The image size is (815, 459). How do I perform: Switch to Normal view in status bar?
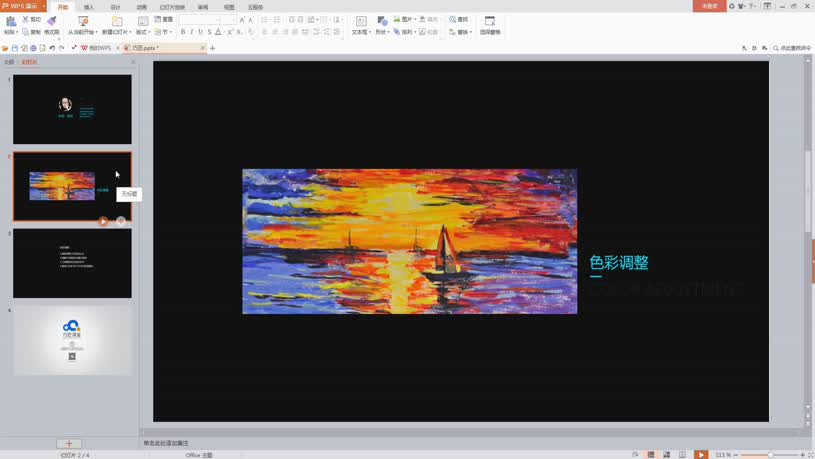click(x=650, y=455)
